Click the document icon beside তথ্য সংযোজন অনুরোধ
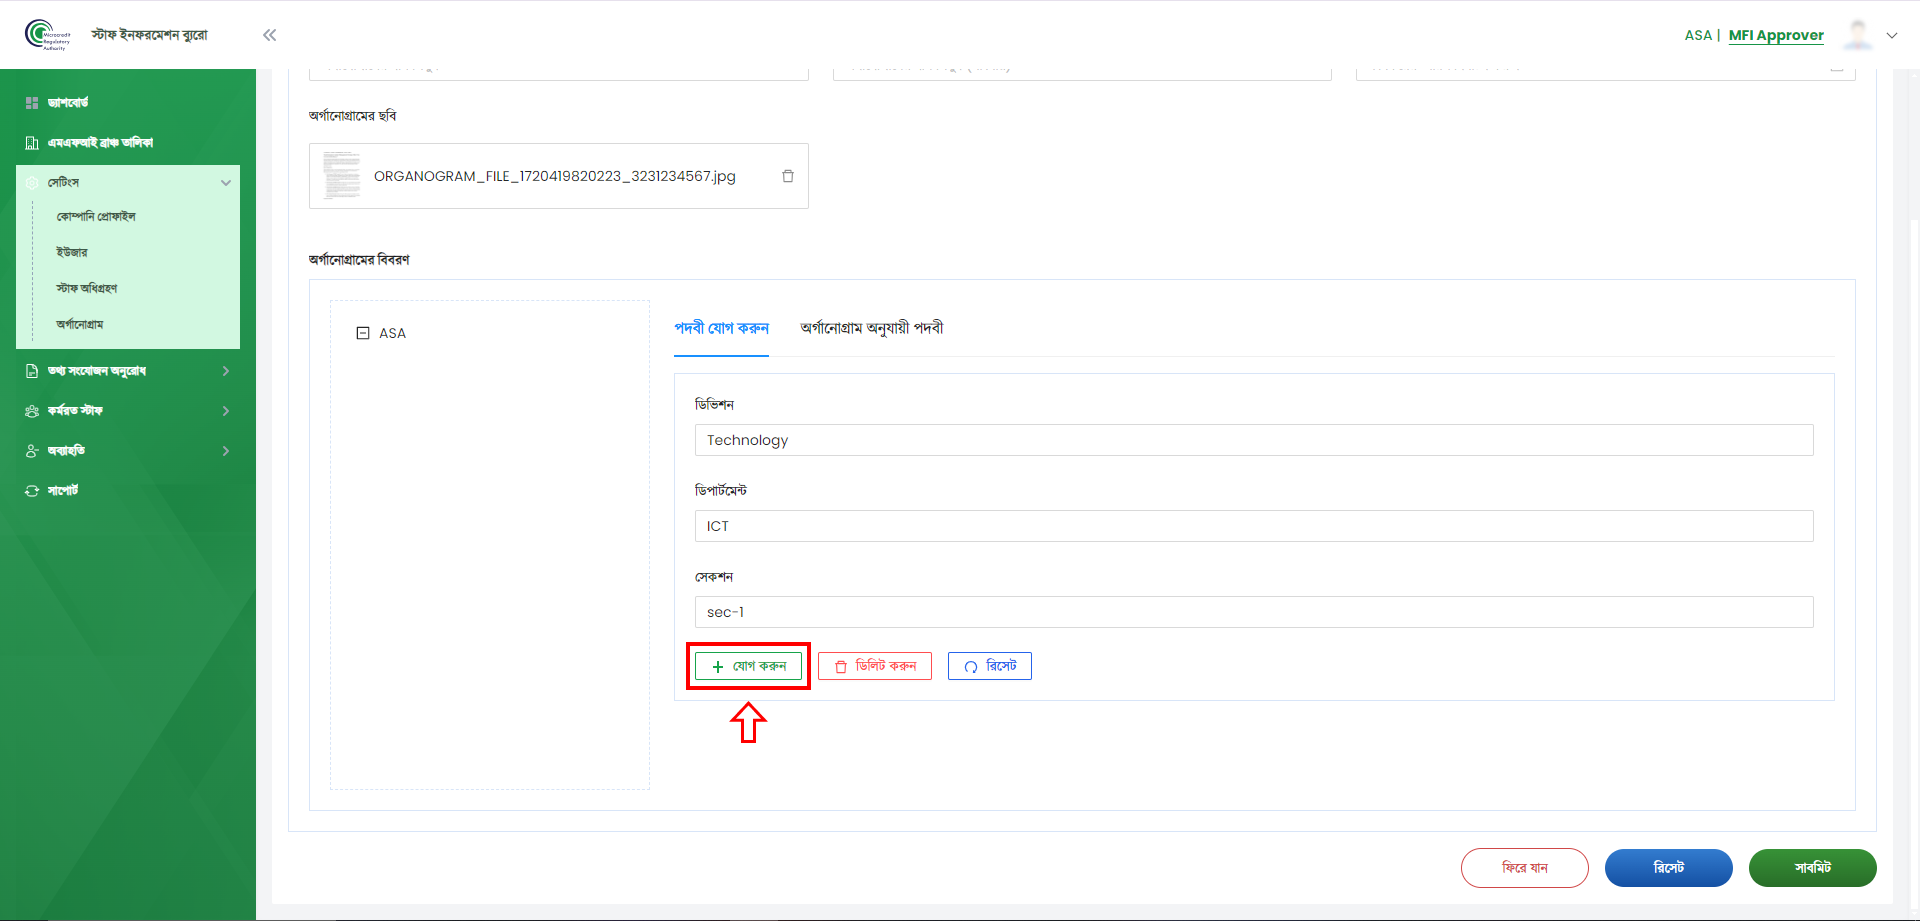The image size is (1920, 921). pos(32,371)
